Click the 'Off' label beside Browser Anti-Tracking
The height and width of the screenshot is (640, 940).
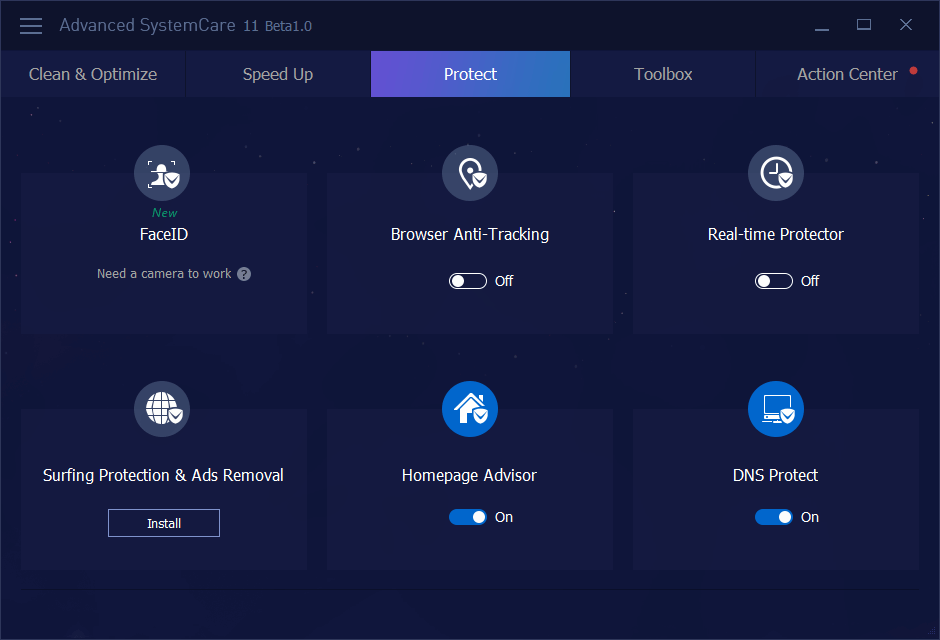(504, 281)
